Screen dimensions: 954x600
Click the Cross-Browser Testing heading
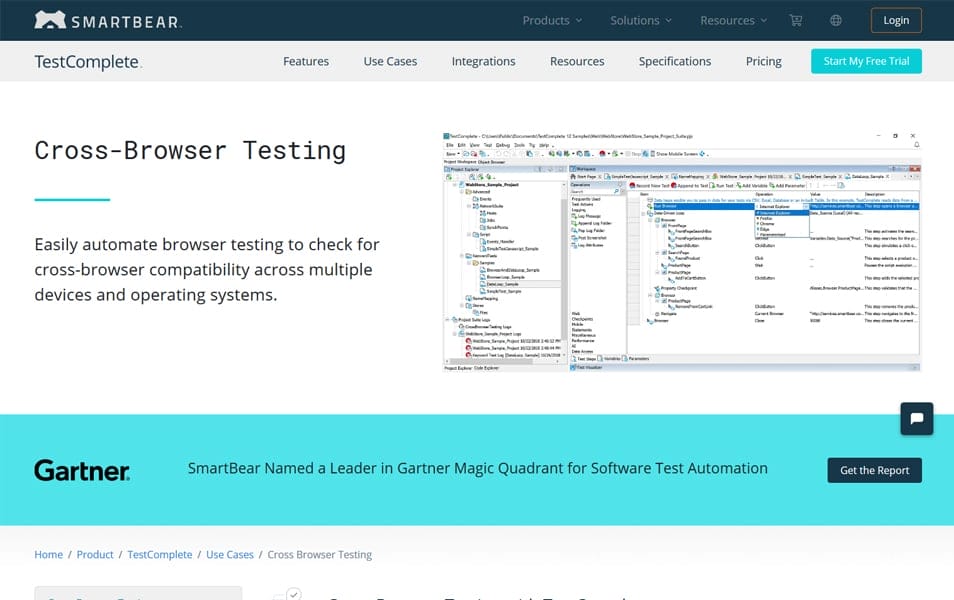point(190,150)
